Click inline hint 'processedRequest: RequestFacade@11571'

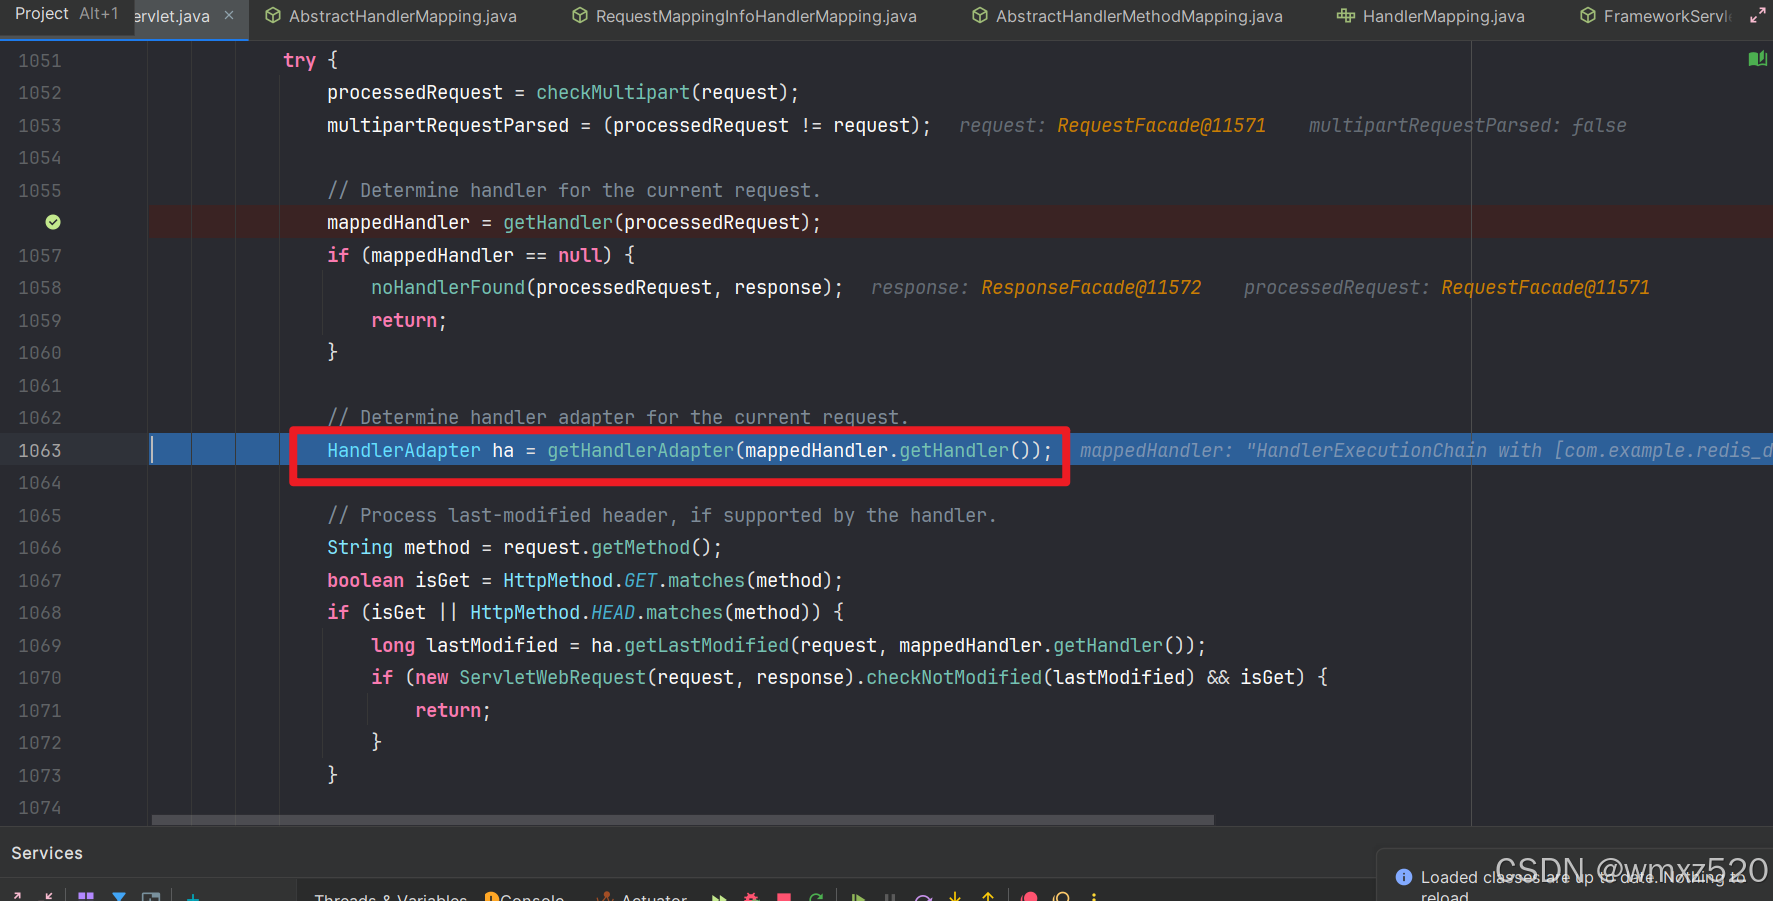click(1447, 288)
